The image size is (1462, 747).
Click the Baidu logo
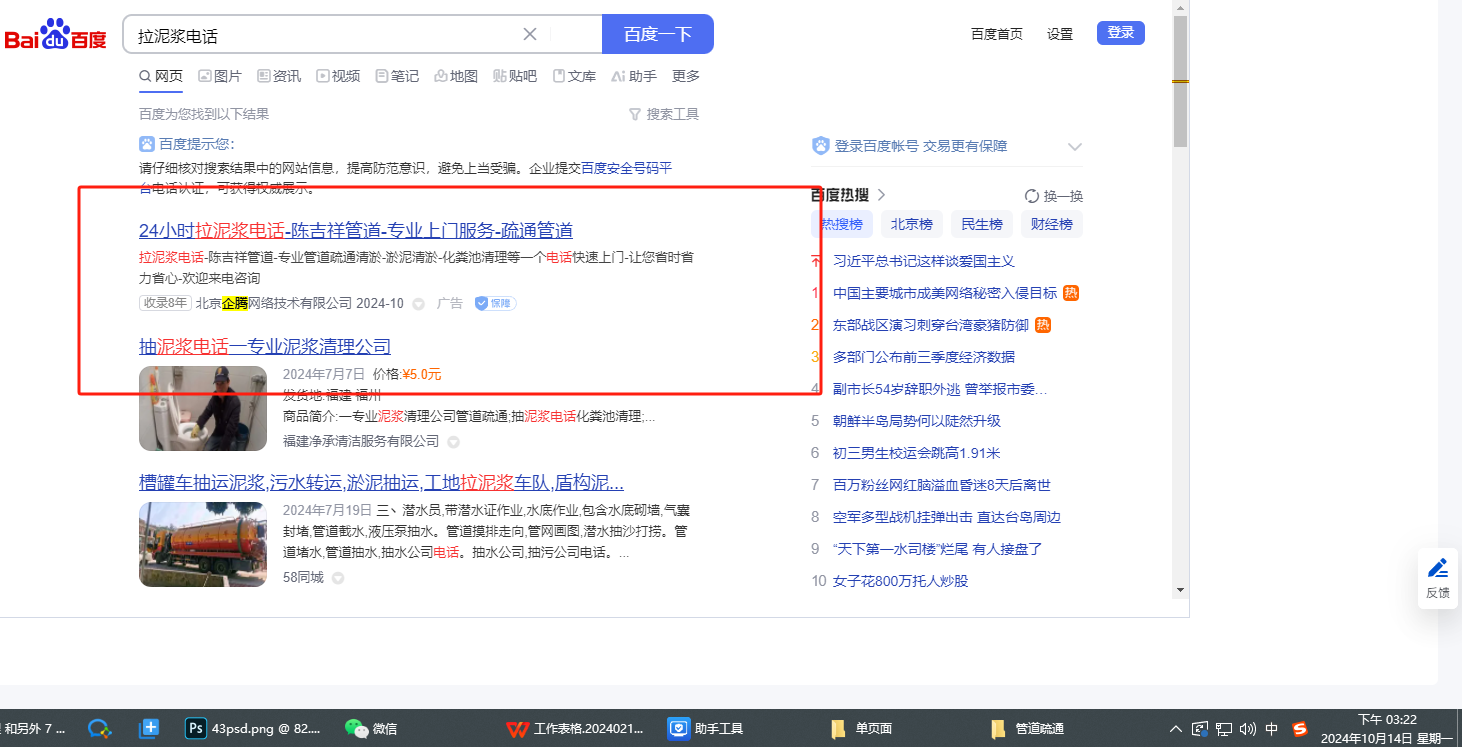pos(55,35)
